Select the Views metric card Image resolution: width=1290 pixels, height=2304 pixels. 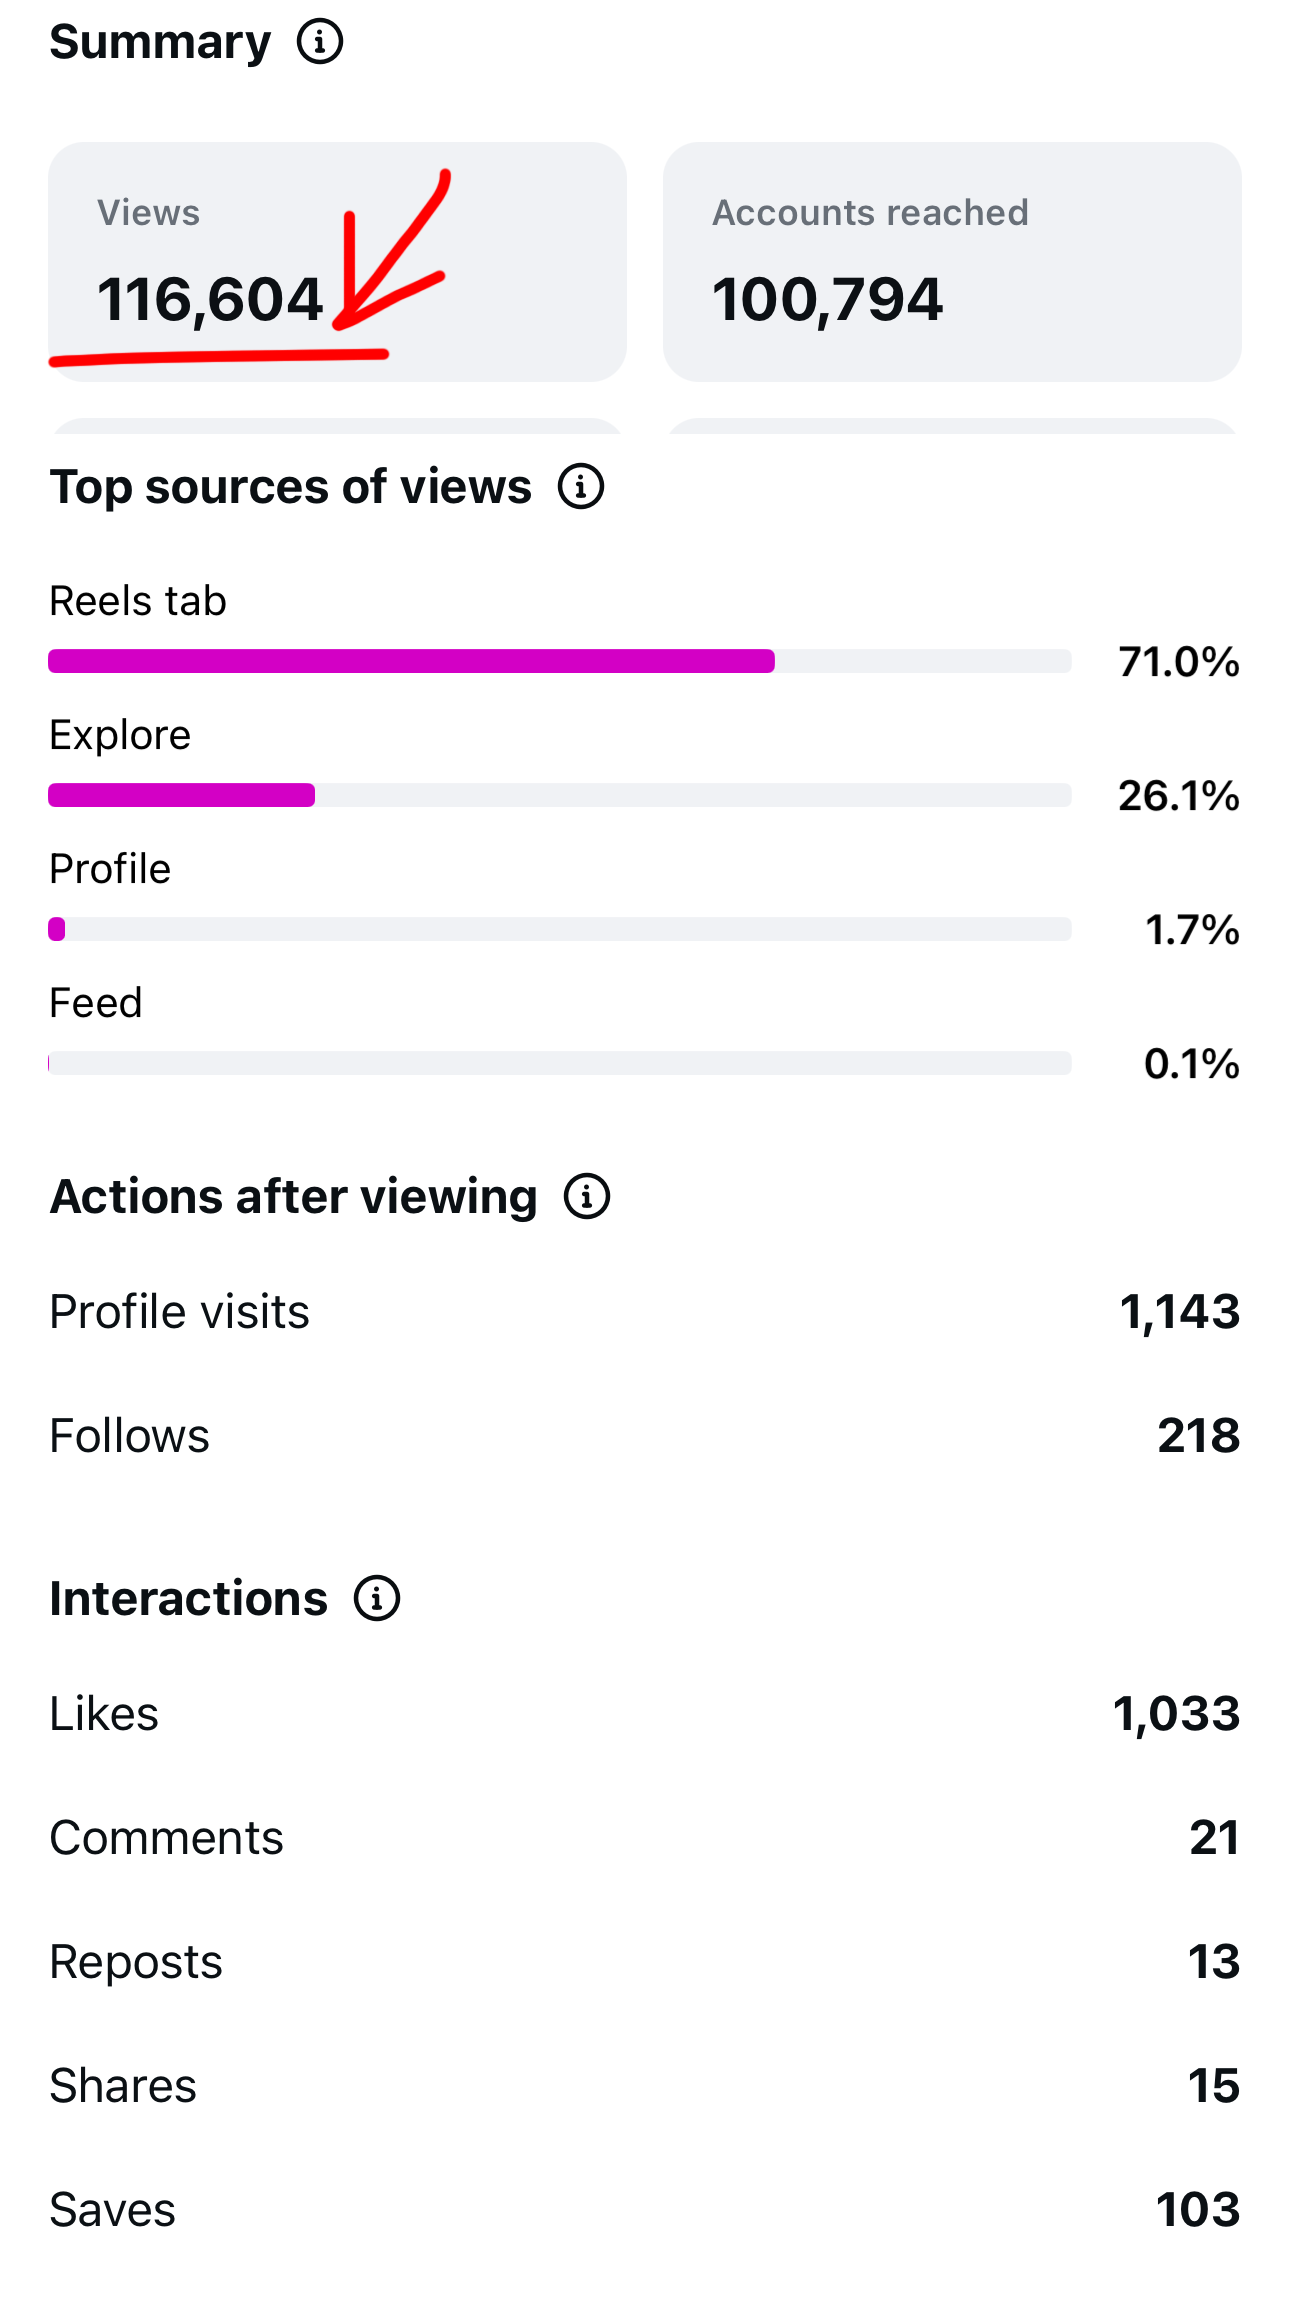click(340, 260)
